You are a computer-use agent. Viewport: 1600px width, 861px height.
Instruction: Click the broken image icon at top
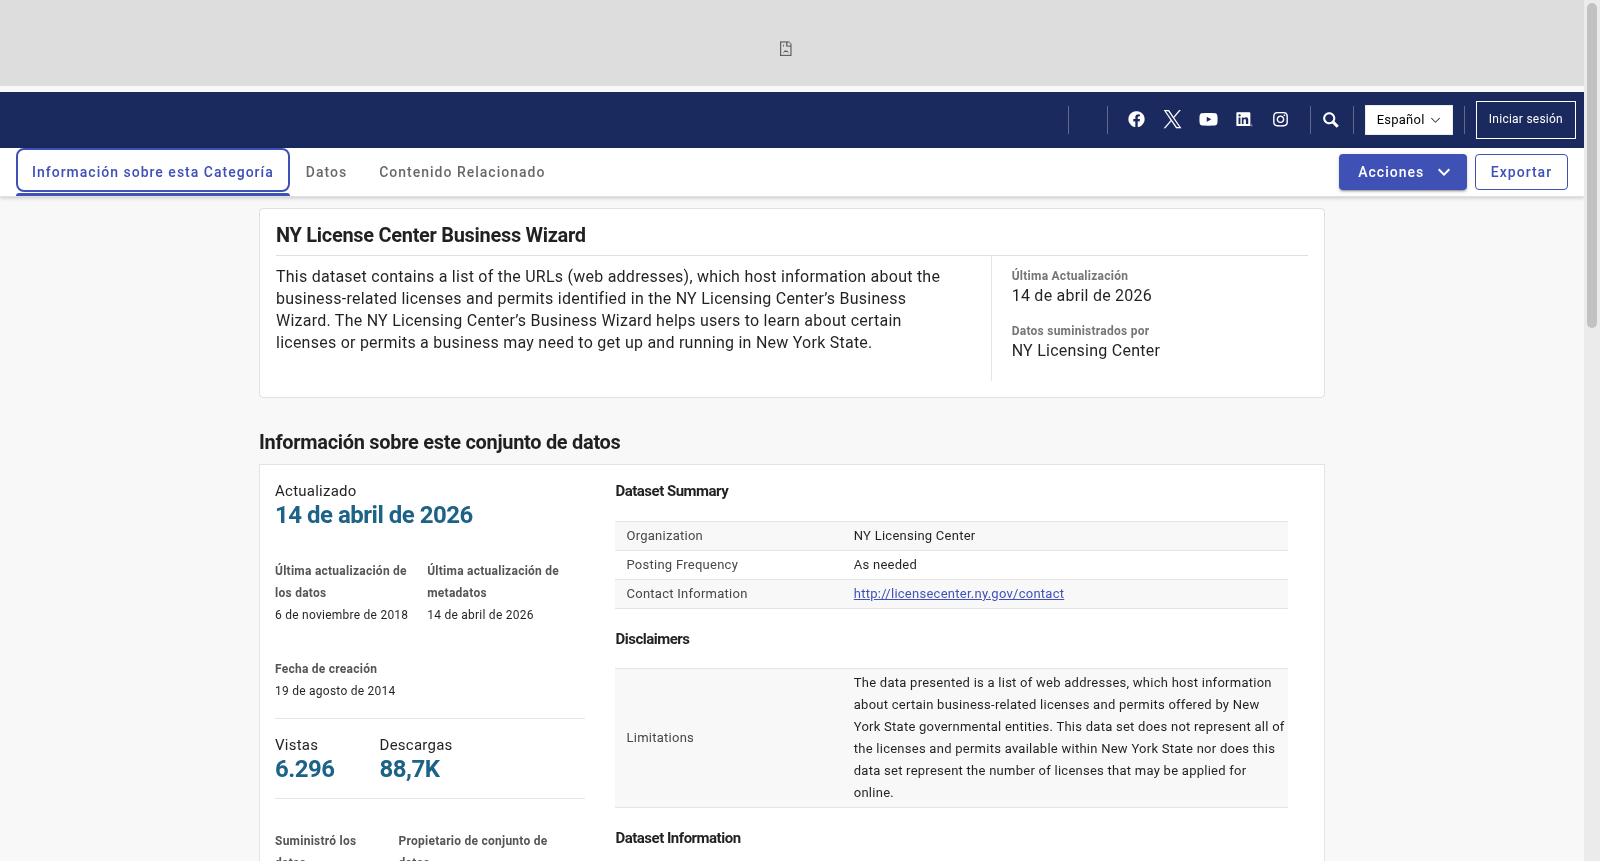[x=786, y=49]
